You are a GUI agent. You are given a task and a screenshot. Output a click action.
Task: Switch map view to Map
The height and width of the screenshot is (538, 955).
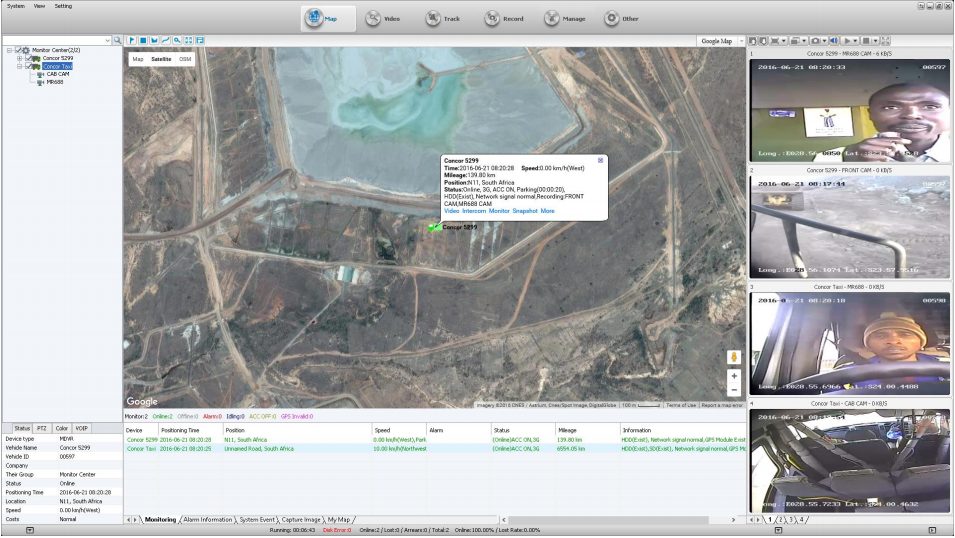(138, 59)
